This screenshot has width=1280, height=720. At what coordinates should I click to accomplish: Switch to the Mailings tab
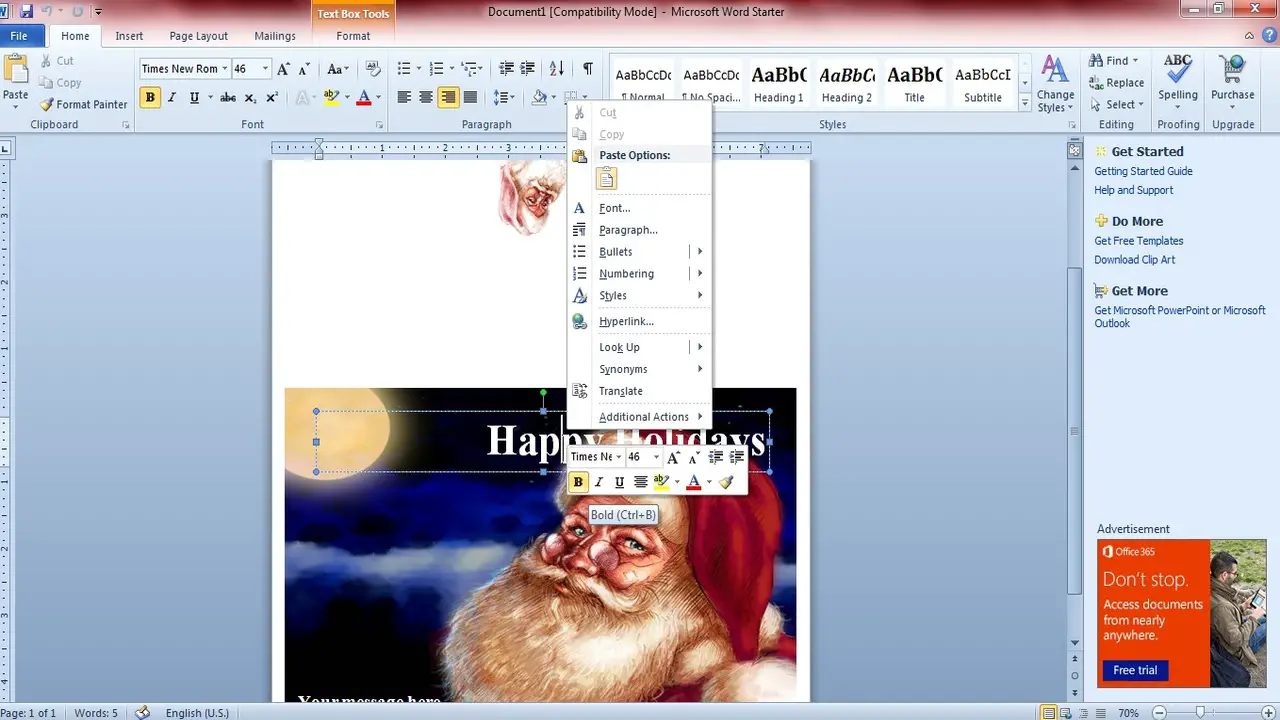(x=275, y=36)
